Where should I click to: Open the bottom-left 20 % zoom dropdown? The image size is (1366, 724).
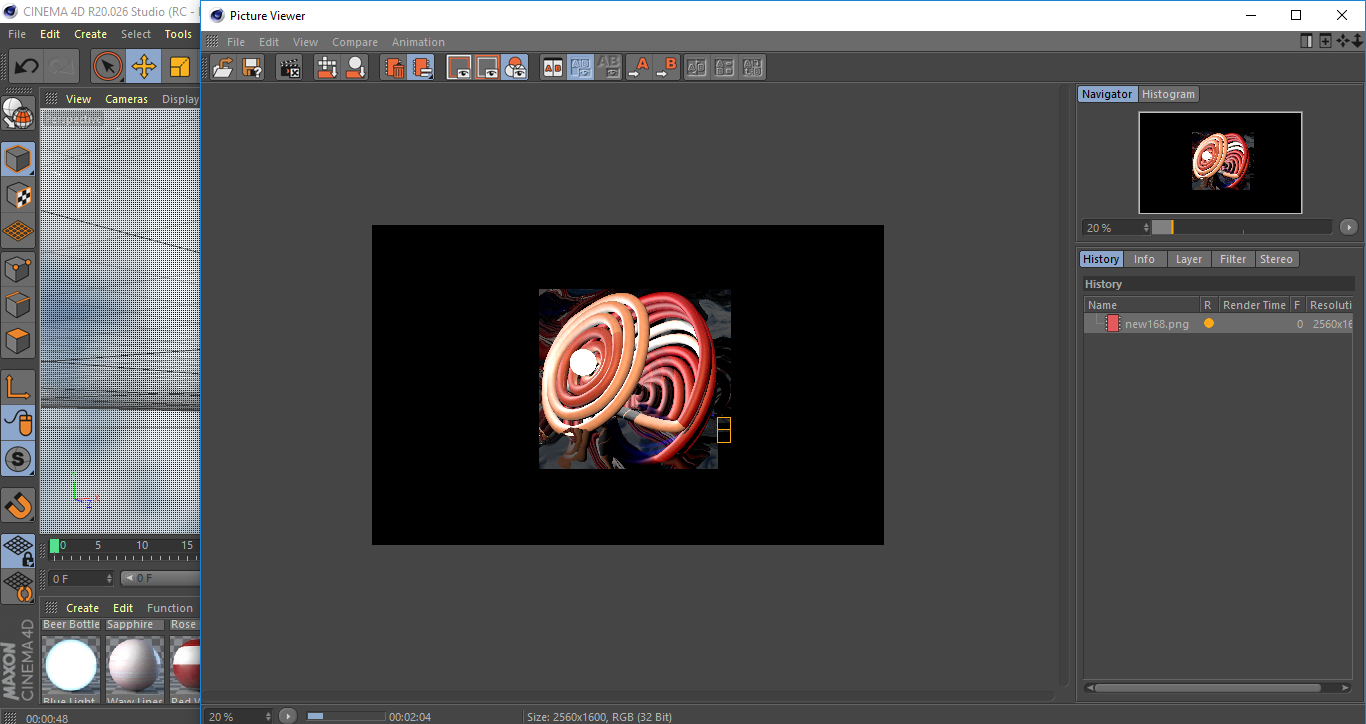(239, 716)
